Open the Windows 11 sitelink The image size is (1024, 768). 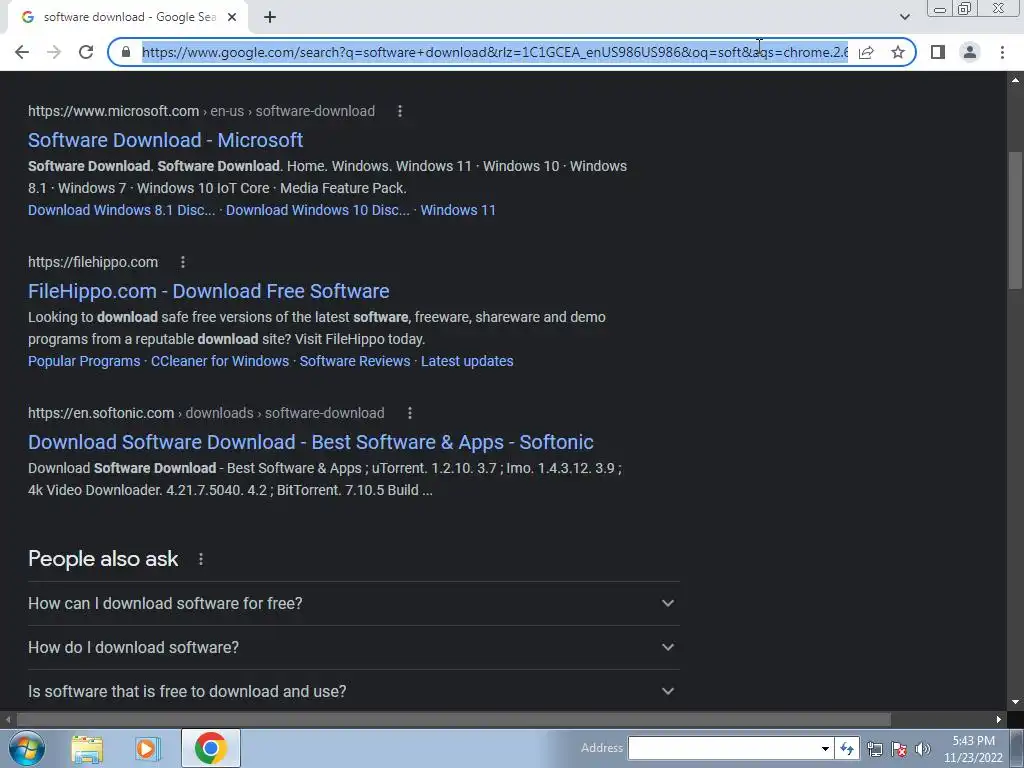tap(458, 210)
